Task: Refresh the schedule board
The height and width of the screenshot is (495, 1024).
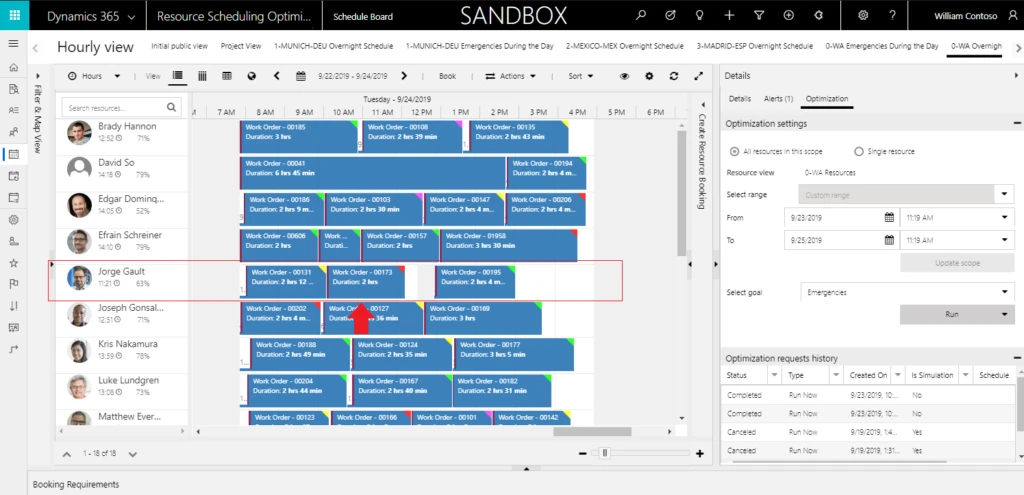Action: (x=673, y=76)
